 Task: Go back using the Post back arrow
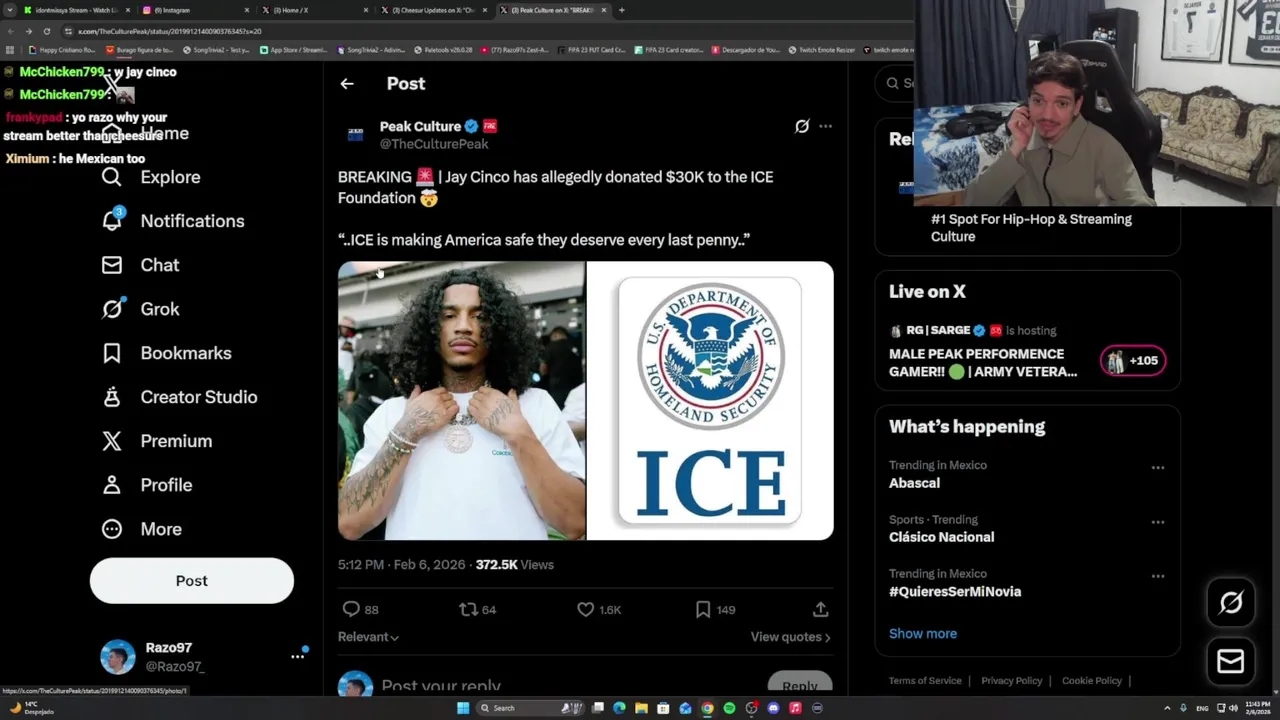pos(347,84)
